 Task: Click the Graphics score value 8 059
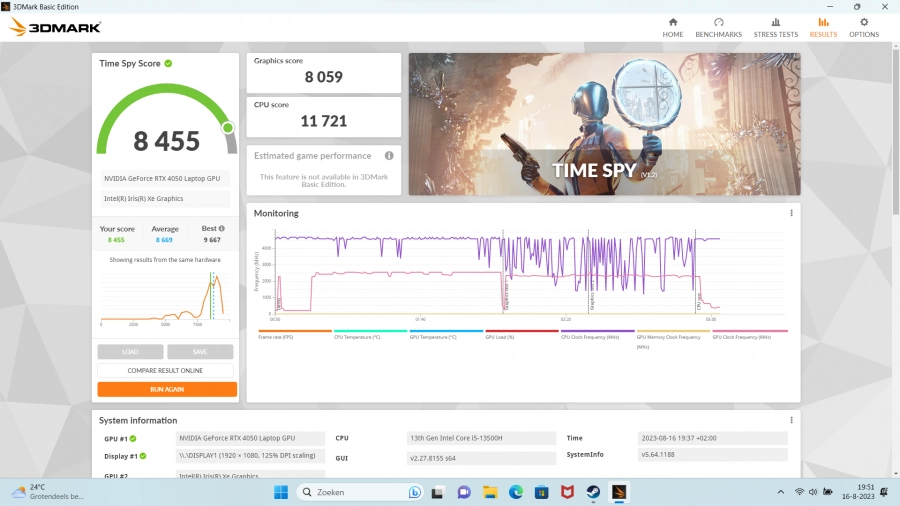[x=324, y=77]
